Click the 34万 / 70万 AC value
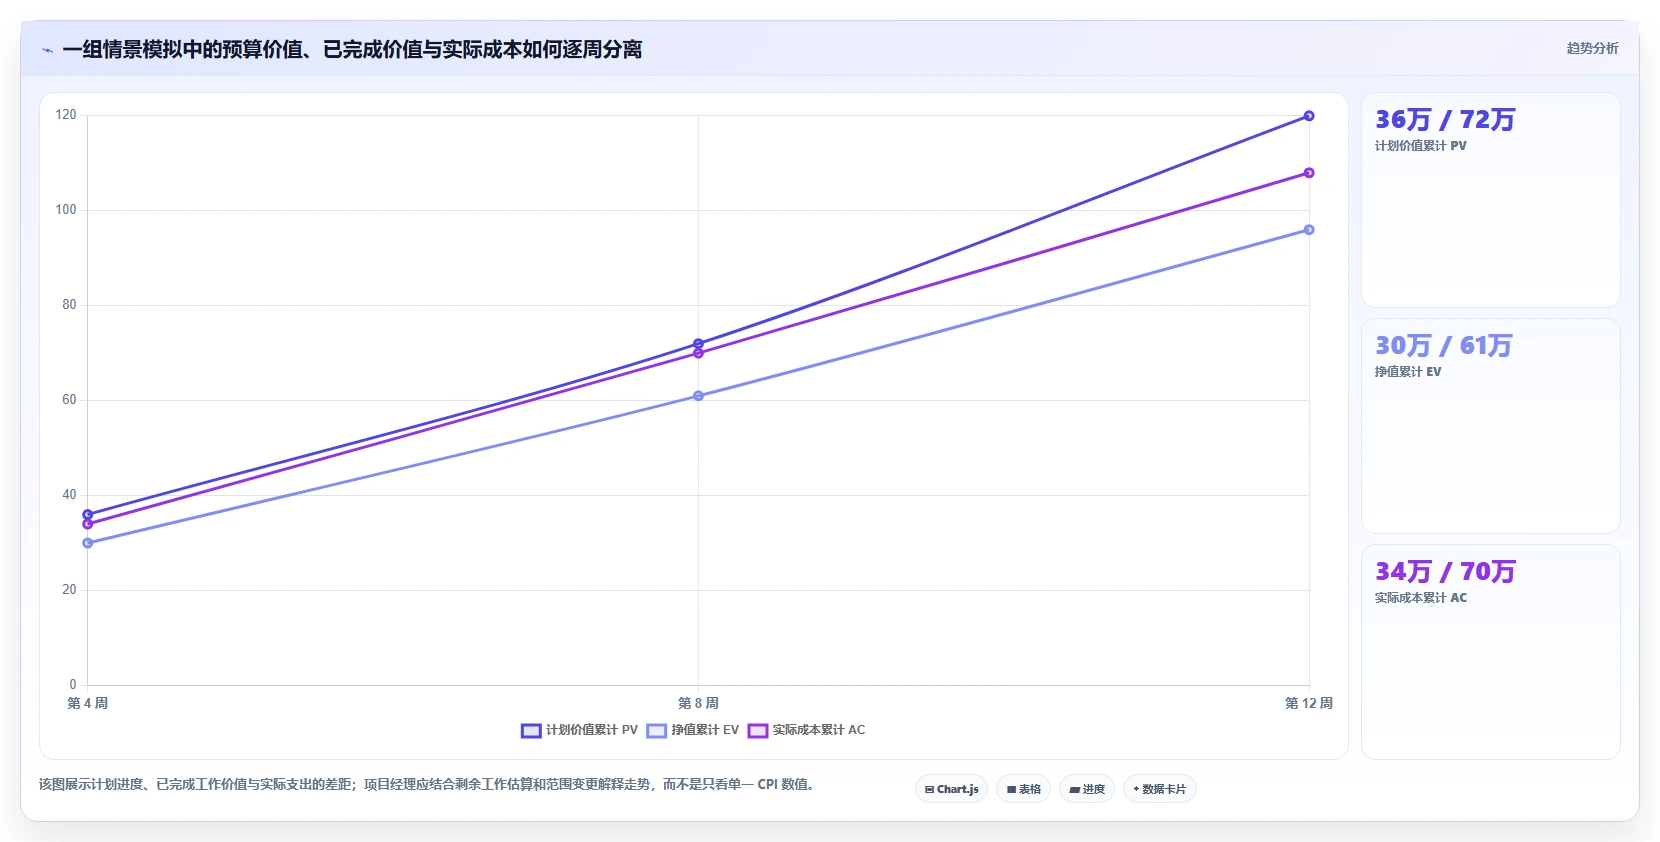Screen dimensions: 1660x842 1445,572
